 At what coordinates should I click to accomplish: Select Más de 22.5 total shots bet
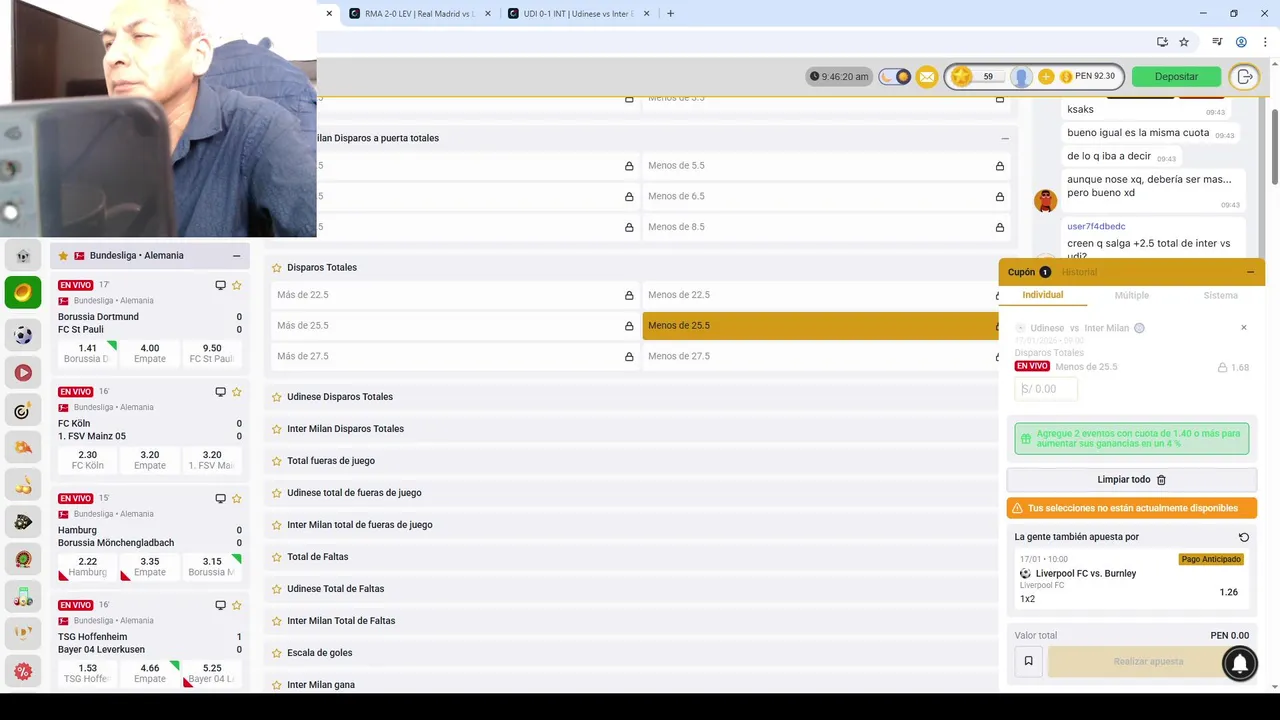[x=455, y=295]
